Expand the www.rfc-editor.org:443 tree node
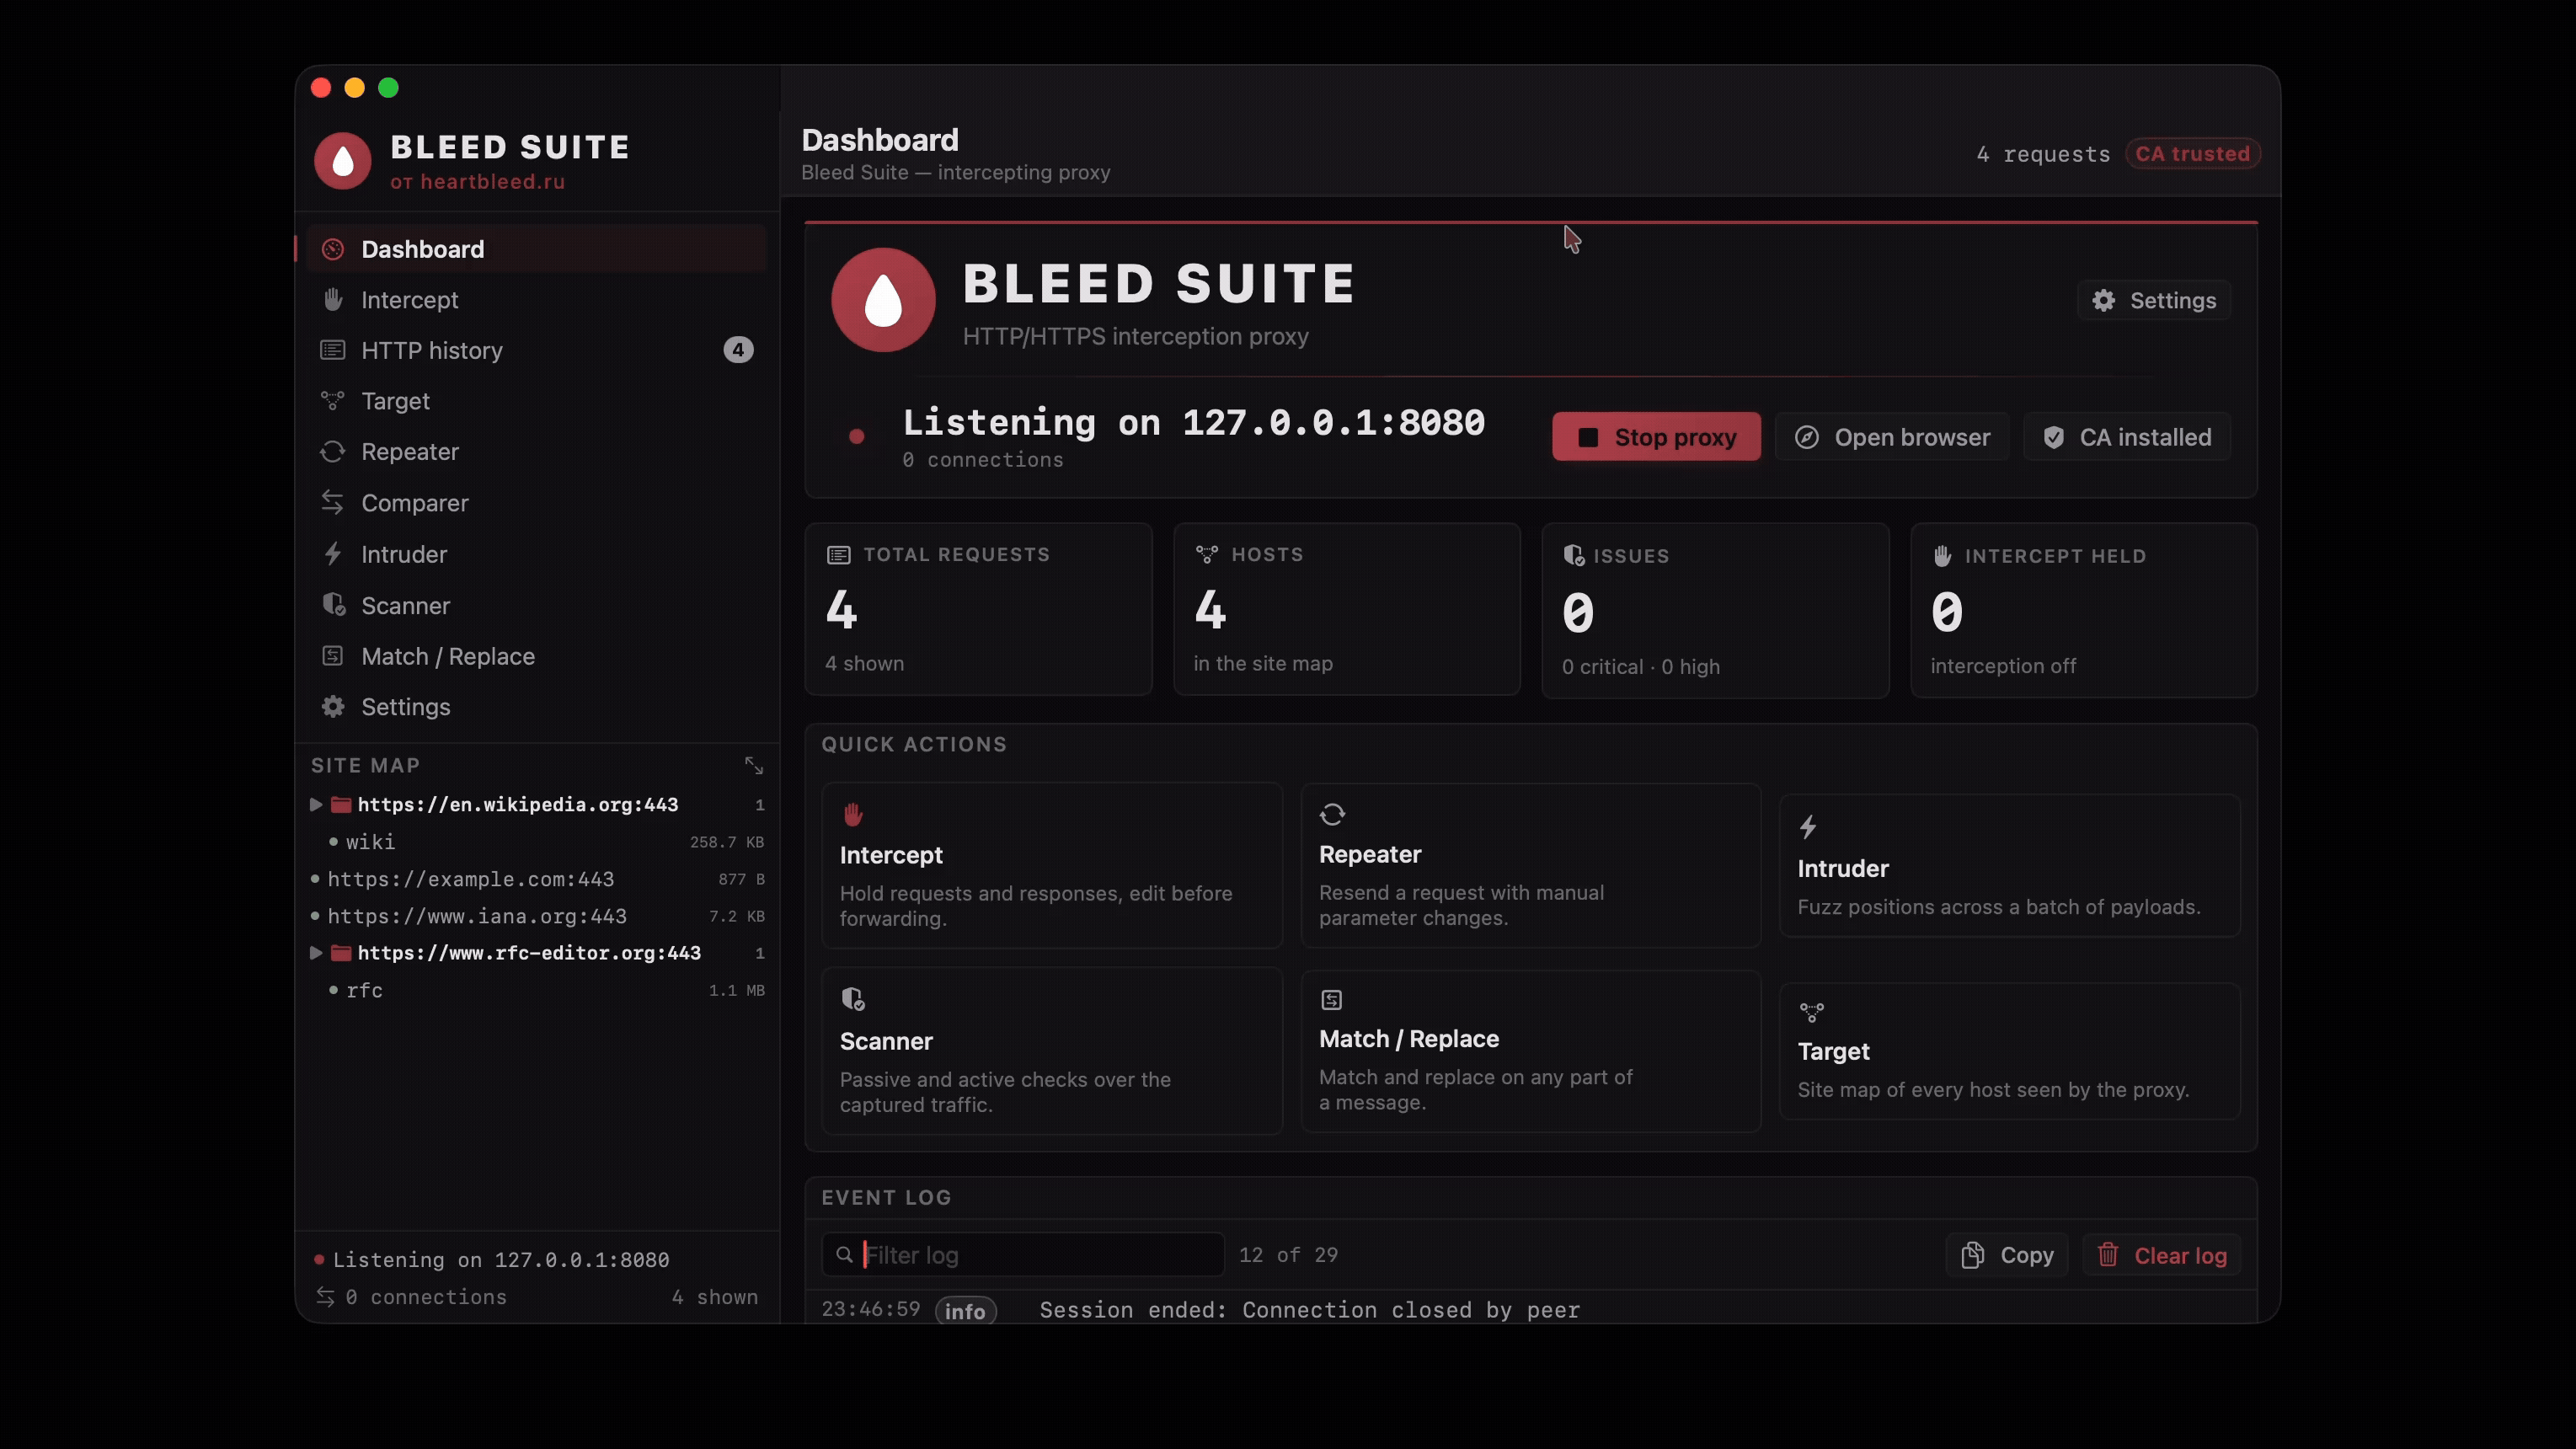The width and height of the screenshot is (2576, 1449). [x=316, y=953]
